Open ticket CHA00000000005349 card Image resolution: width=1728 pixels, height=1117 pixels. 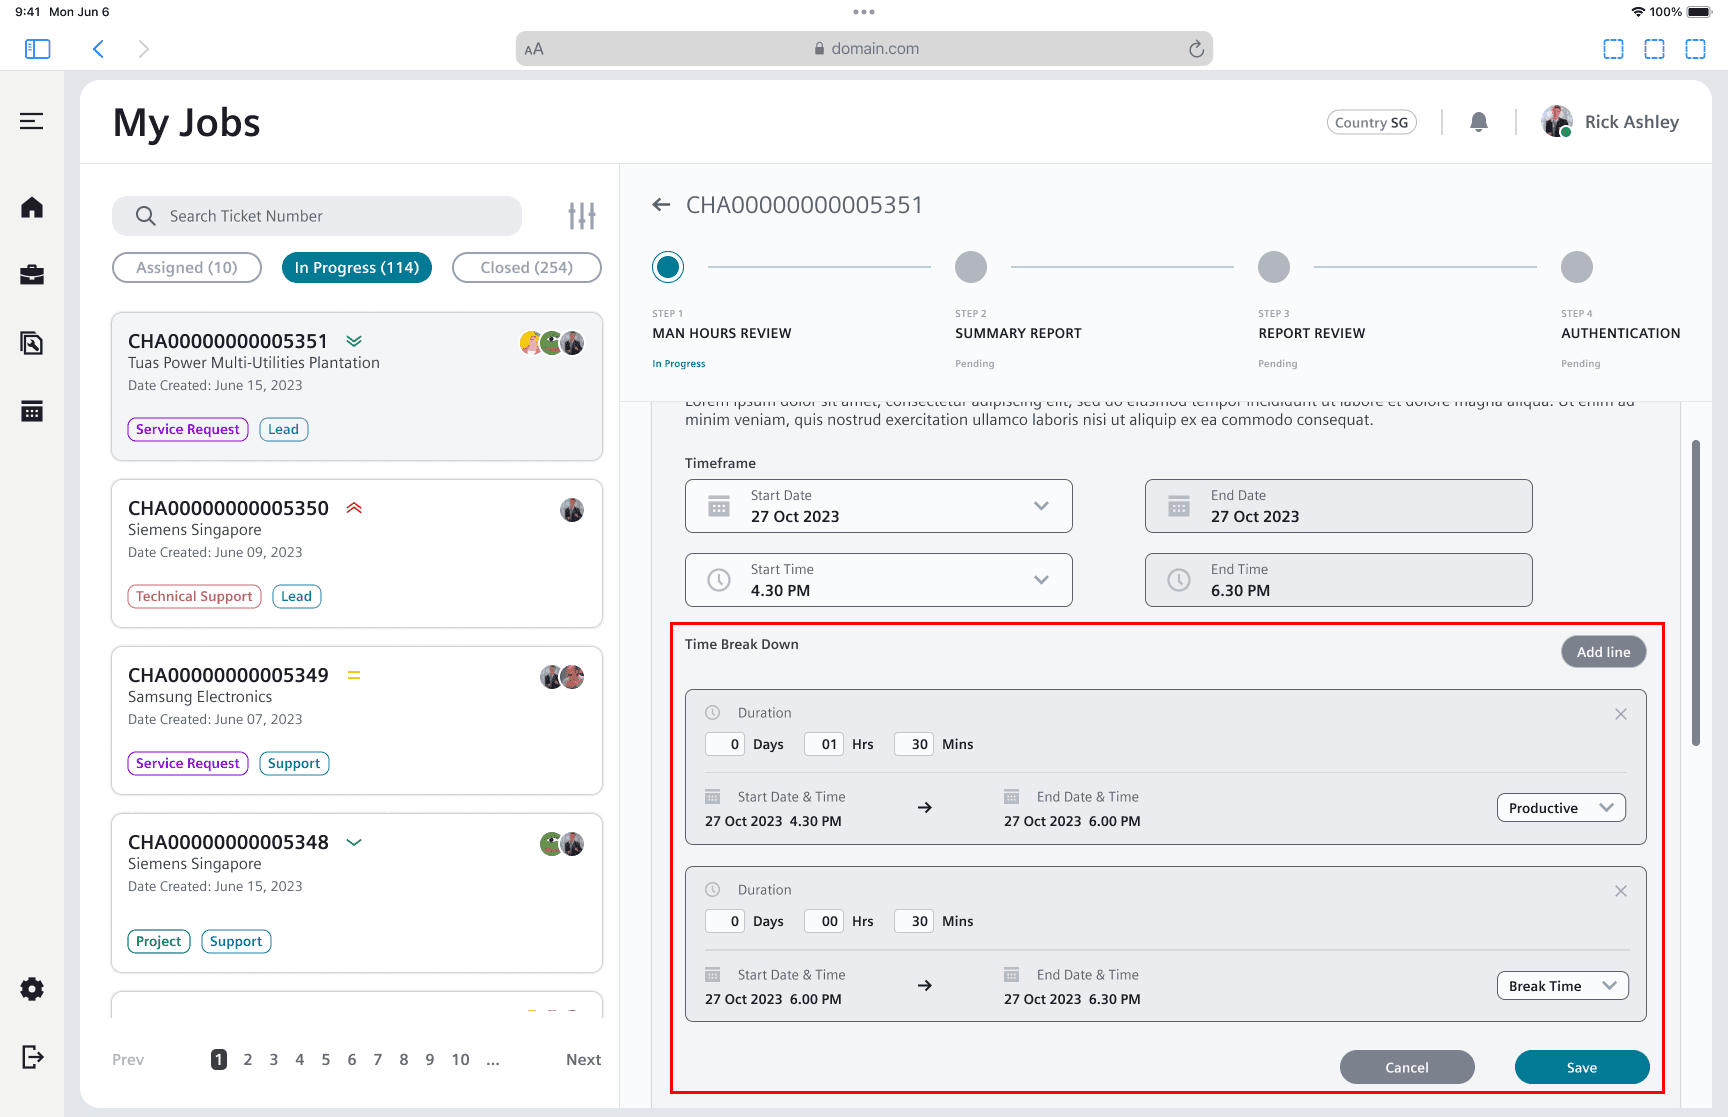tap(357, 721)
